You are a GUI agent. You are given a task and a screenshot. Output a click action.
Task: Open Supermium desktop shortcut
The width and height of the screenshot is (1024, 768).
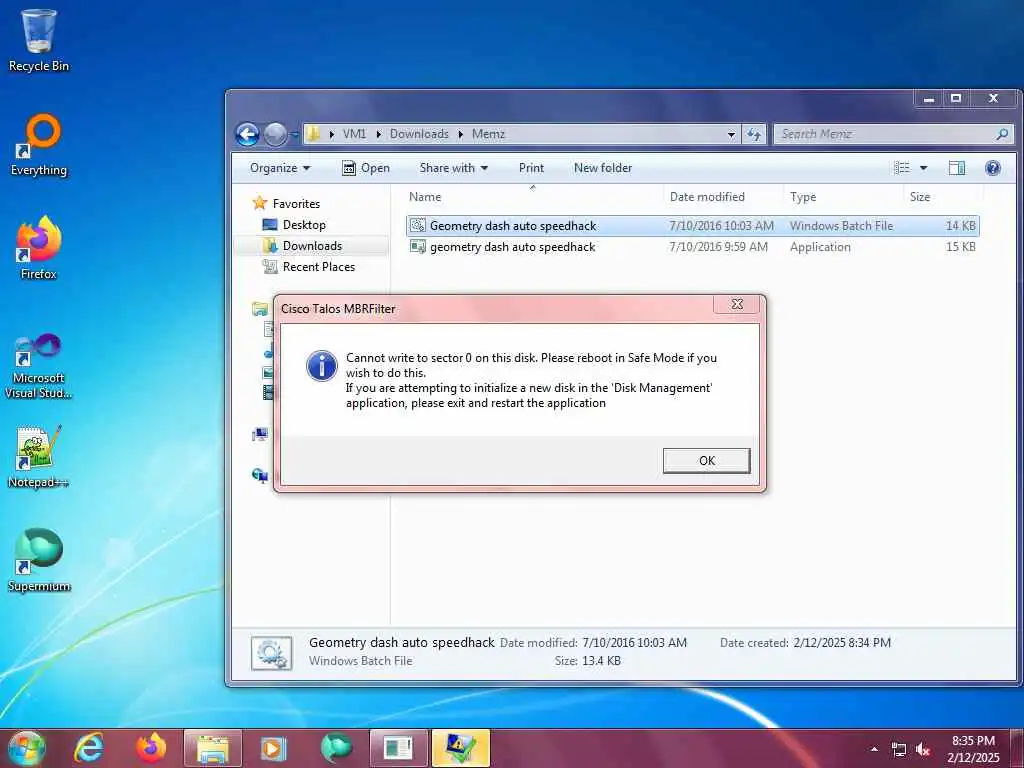pyautogui.click(x=39, y=560)
